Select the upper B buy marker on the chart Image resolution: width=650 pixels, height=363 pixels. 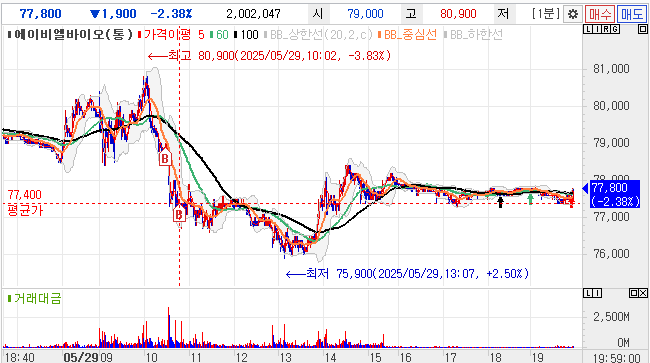click(165, 157)
